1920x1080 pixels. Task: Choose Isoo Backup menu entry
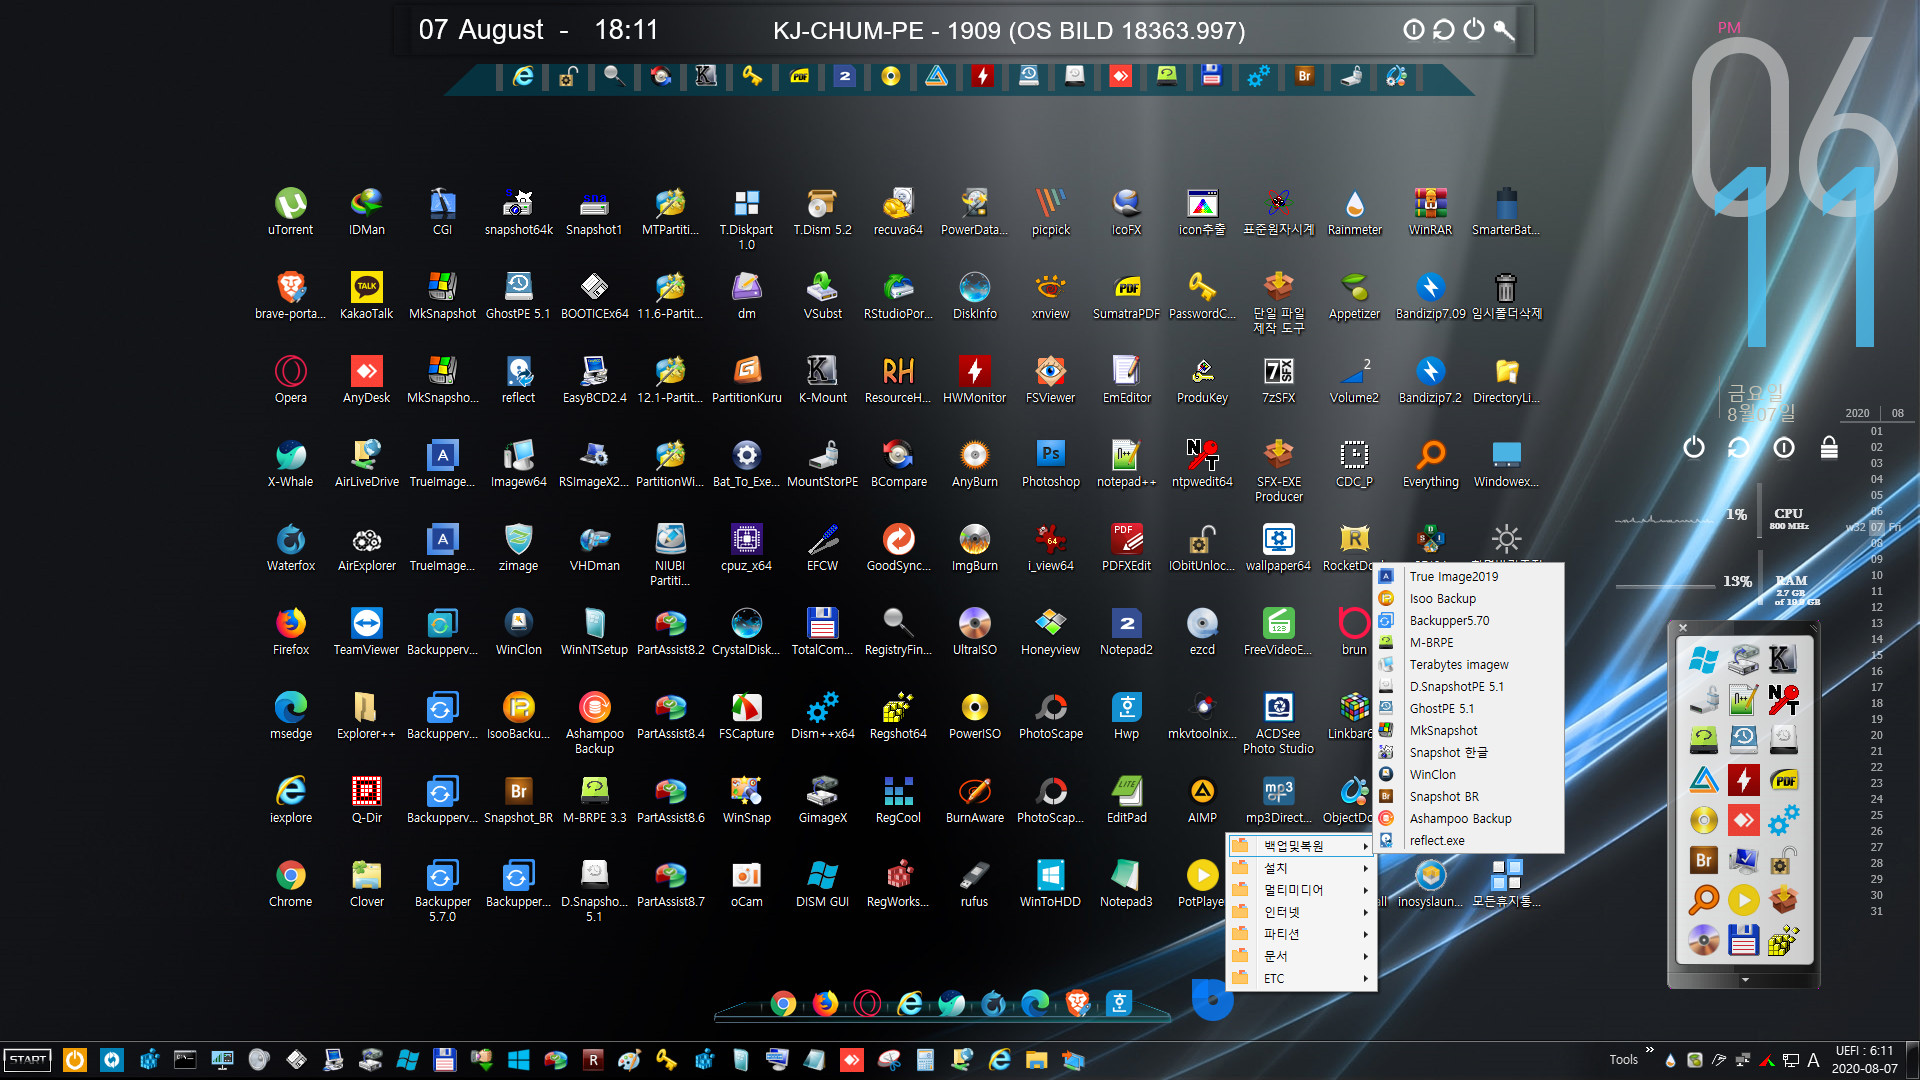pos(1469,599)
